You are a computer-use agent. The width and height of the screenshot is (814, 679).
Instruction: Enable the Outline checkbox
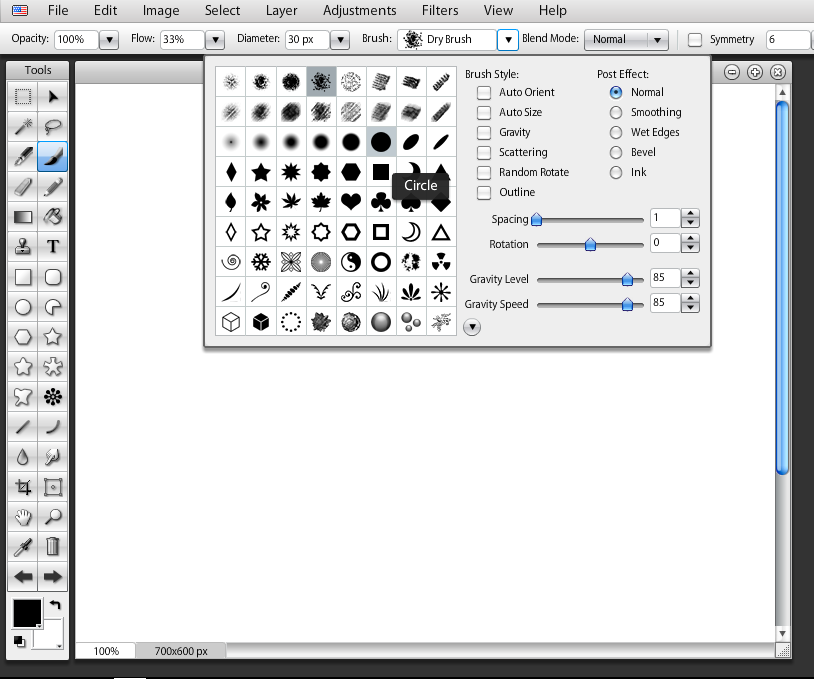pyautogui.click(x=484, y=193)
